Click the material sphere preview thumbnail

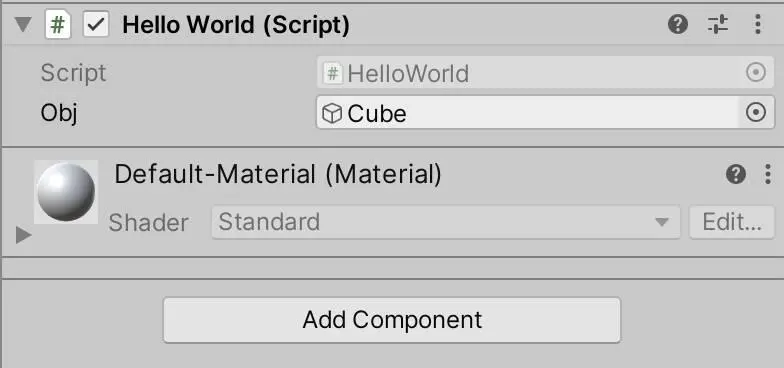66,192
